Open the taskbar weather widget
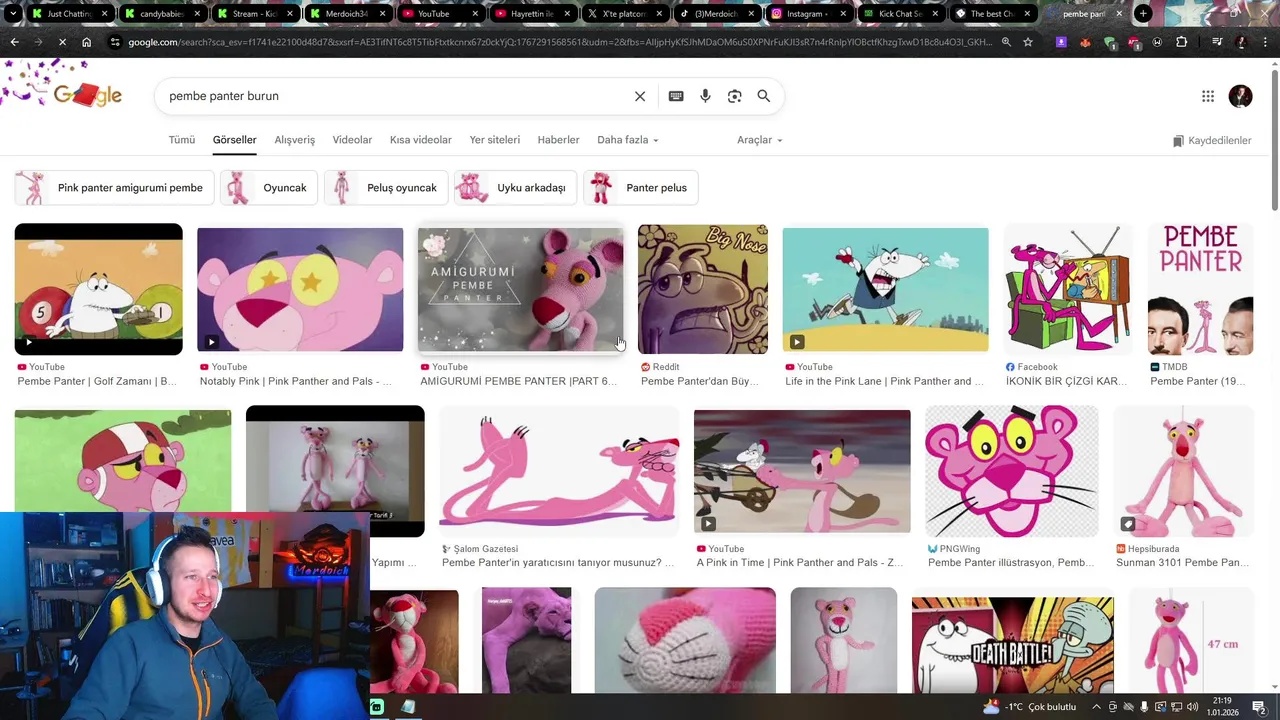This screenshot has height=720, width=1280. [x=1030, y=707]
